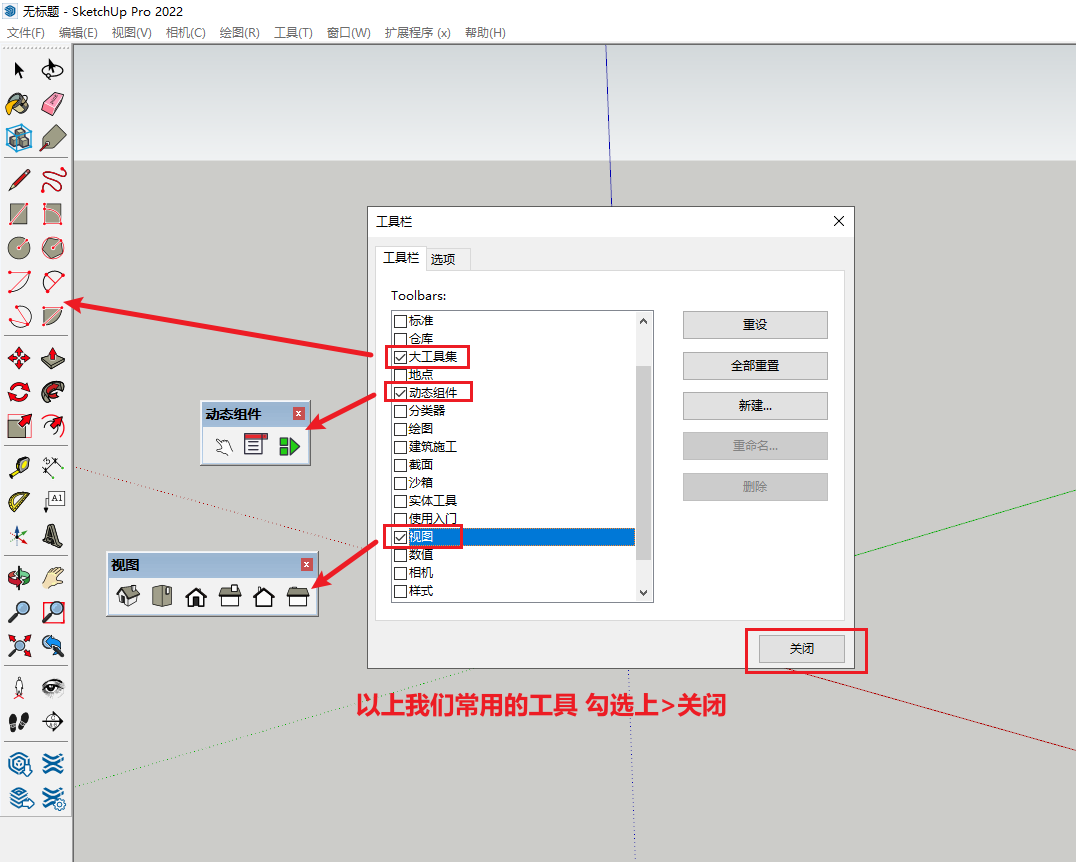Enable the 标准 toolbar checkbox
This screenshot has height=862, width=1076.
(x=400, y=321)
